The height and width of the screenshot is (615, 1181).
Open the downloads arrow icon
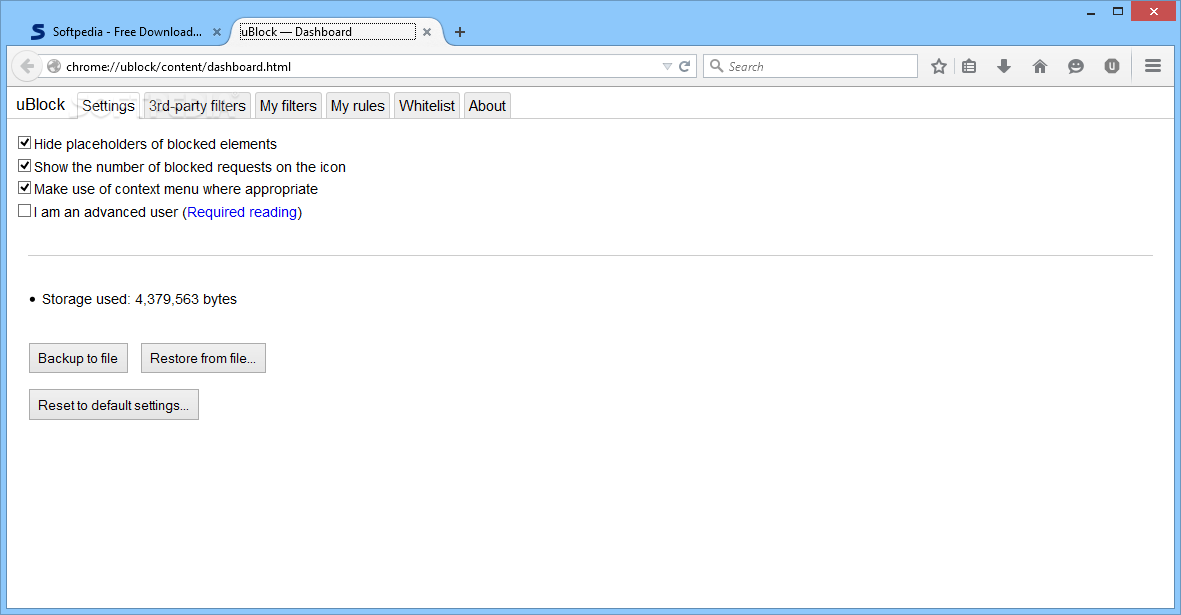point(1004,66)
